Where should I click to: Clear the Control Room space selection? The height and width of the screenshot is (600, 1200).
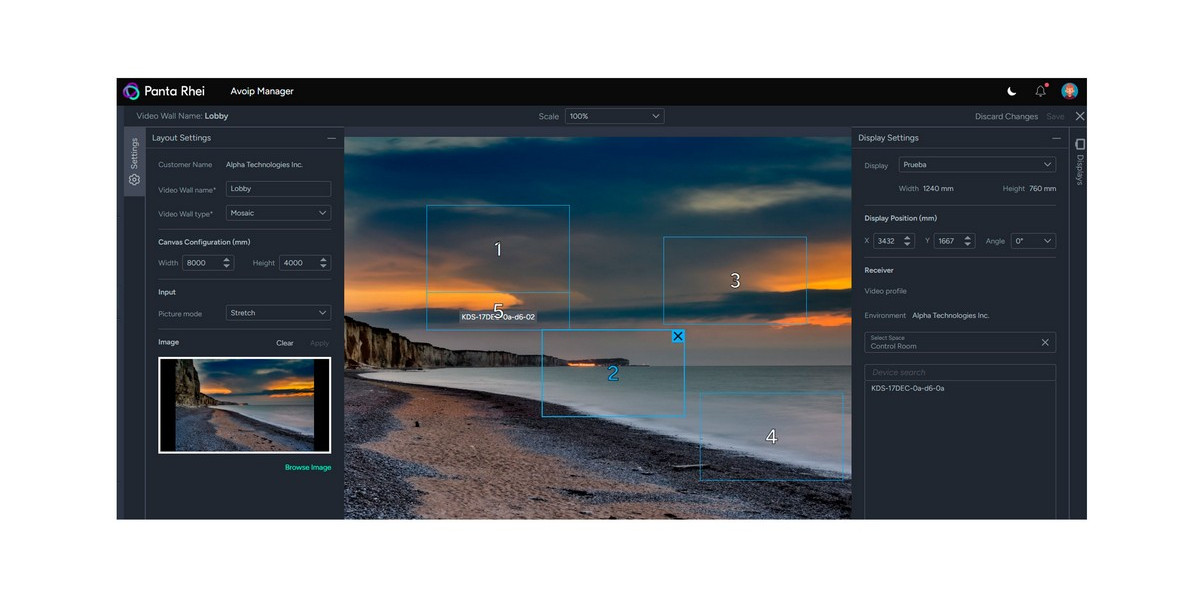1045,342
